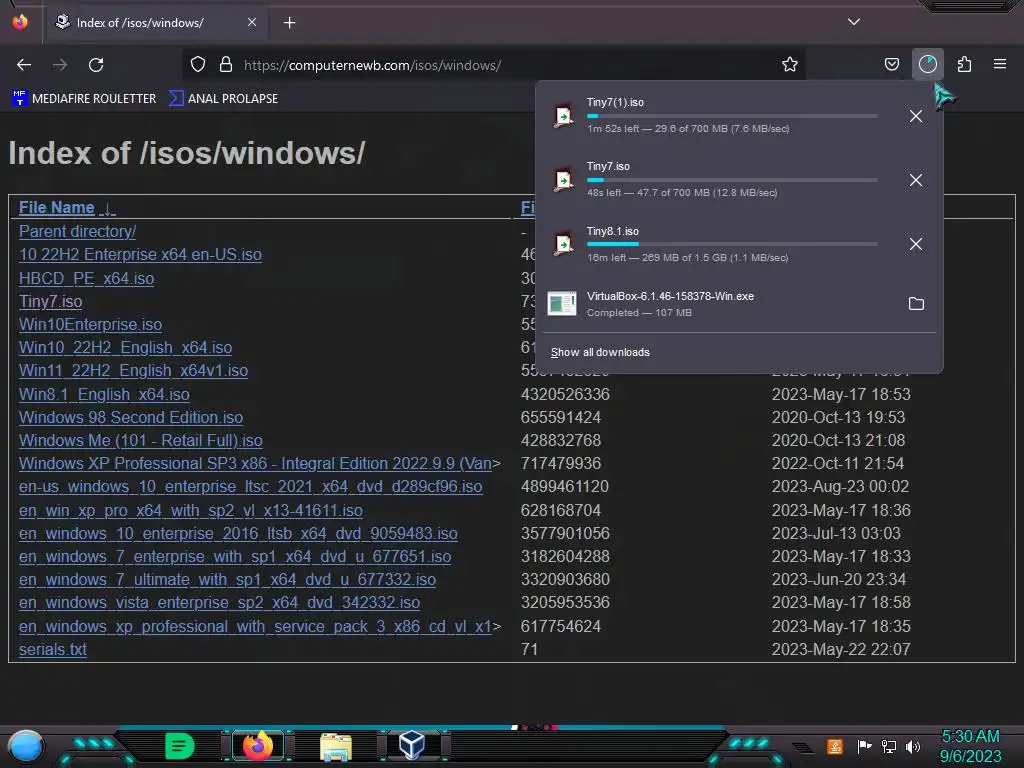Screen dimensions: 1024x768
Task: Save page to Pocket
Action: 891,65
